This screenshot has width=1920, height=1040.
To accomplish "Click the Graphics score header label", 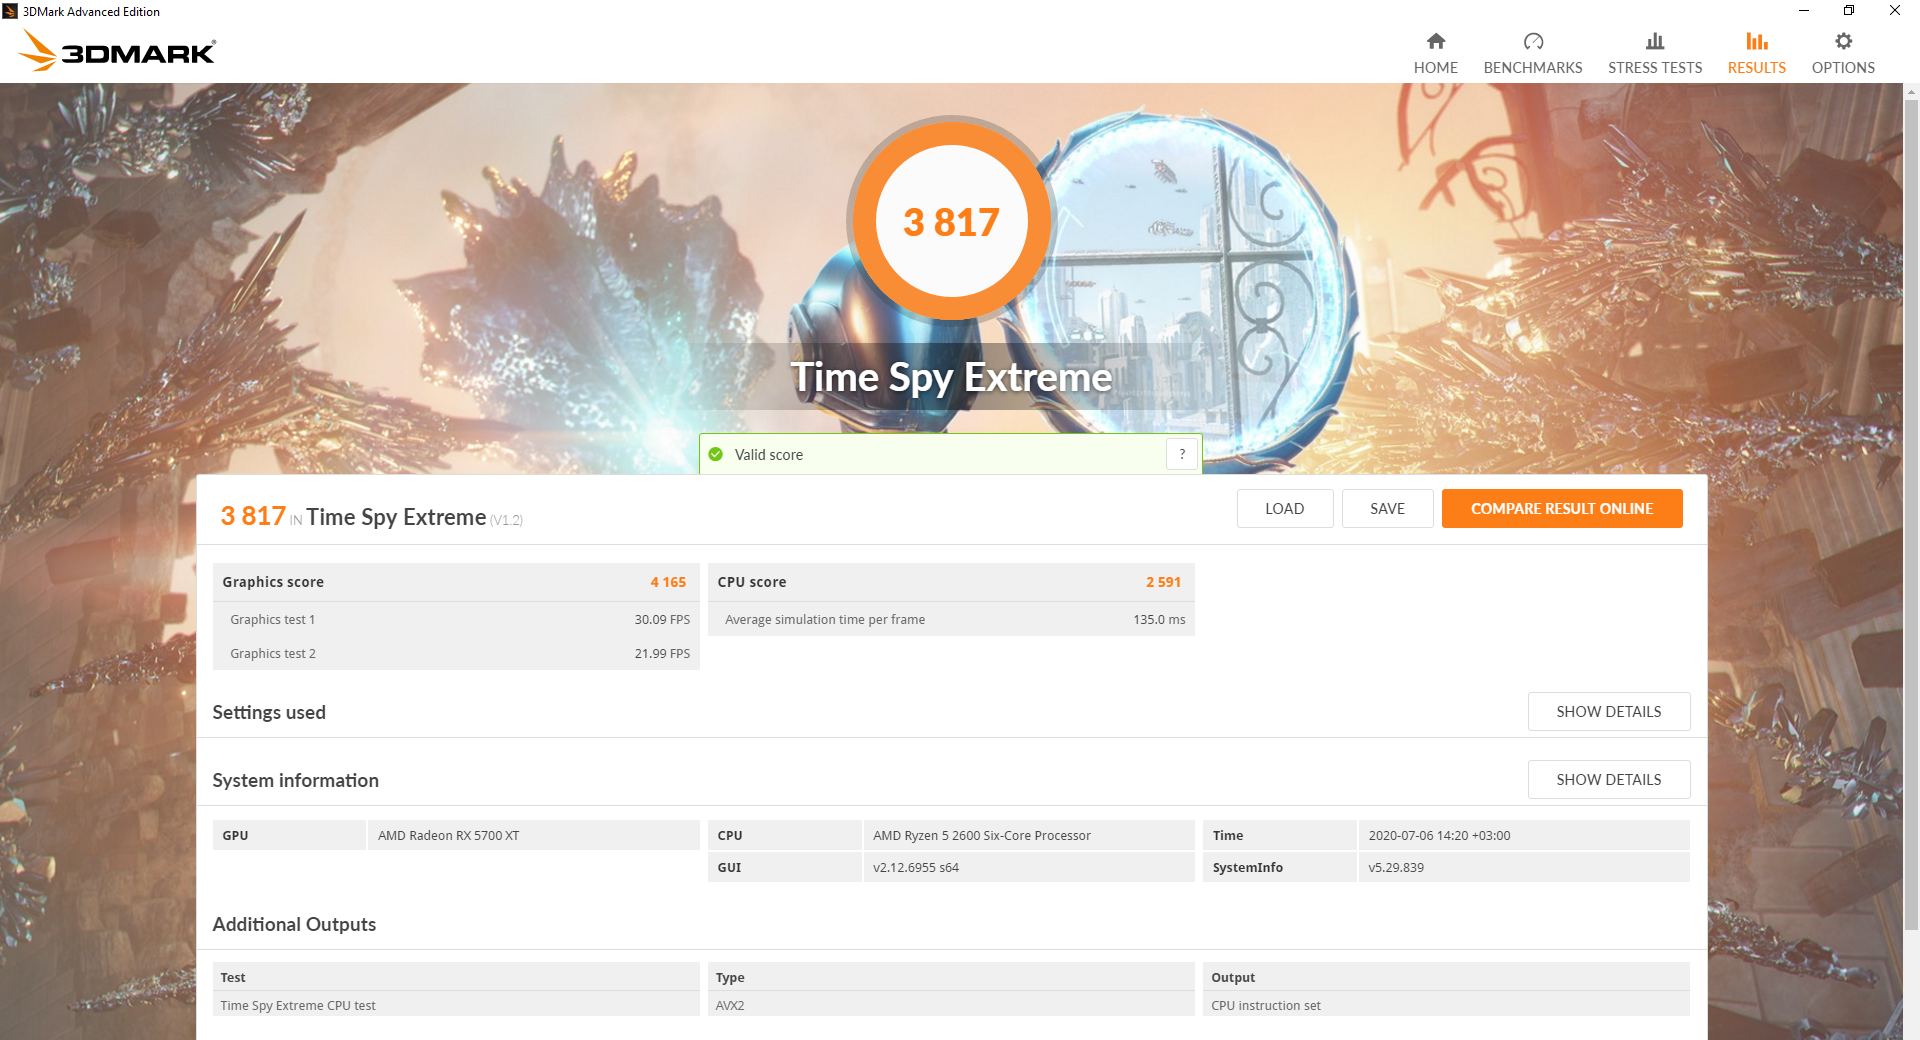I will click(273, 582).
